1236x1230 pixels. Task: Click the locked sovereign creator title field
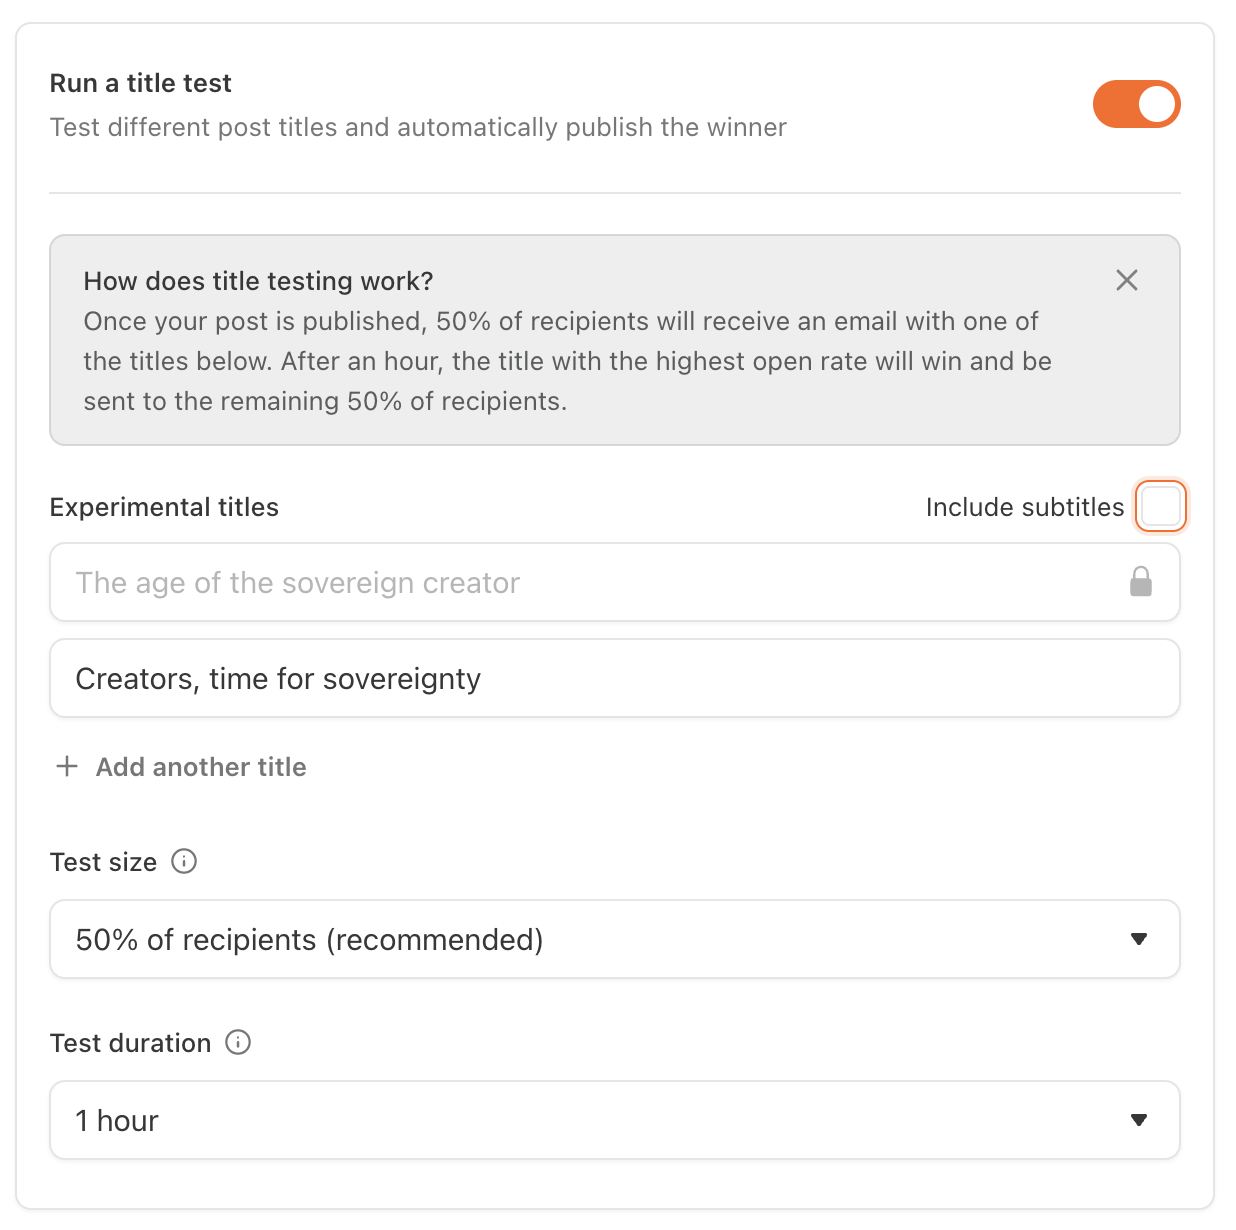pos(615,582)
